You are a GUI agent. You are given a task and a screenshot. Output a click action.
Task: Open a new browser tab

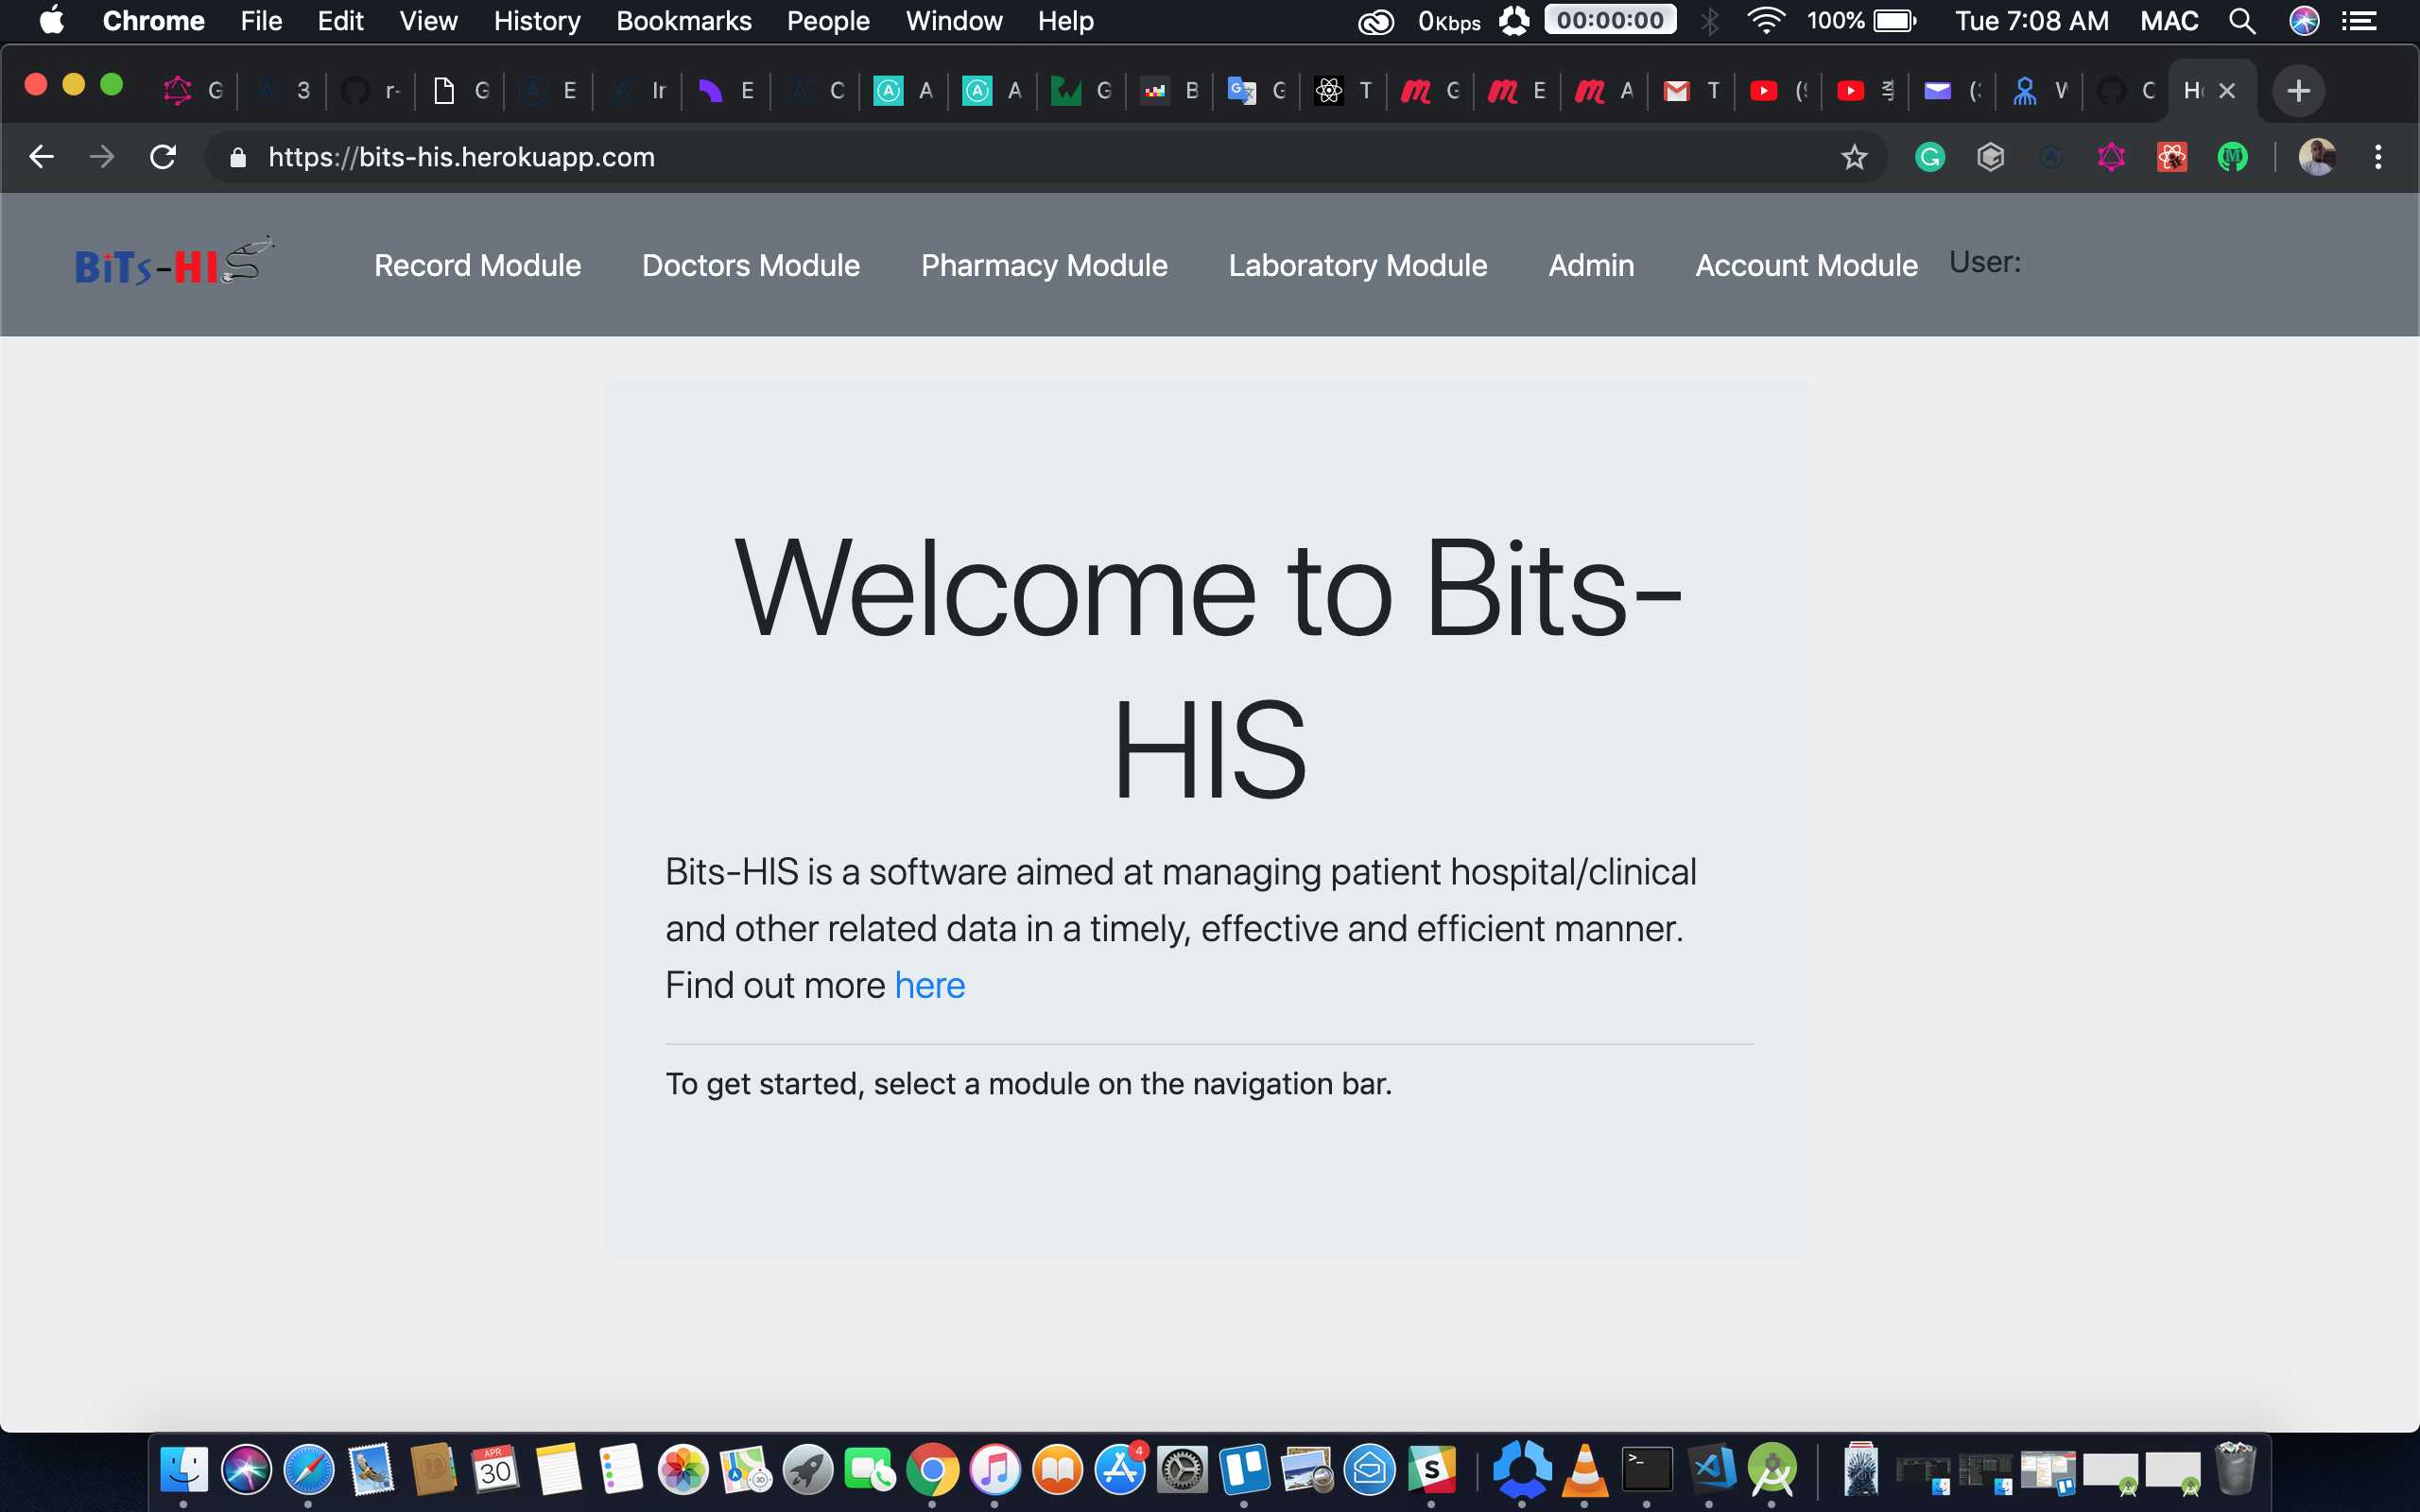[2298, 91]
